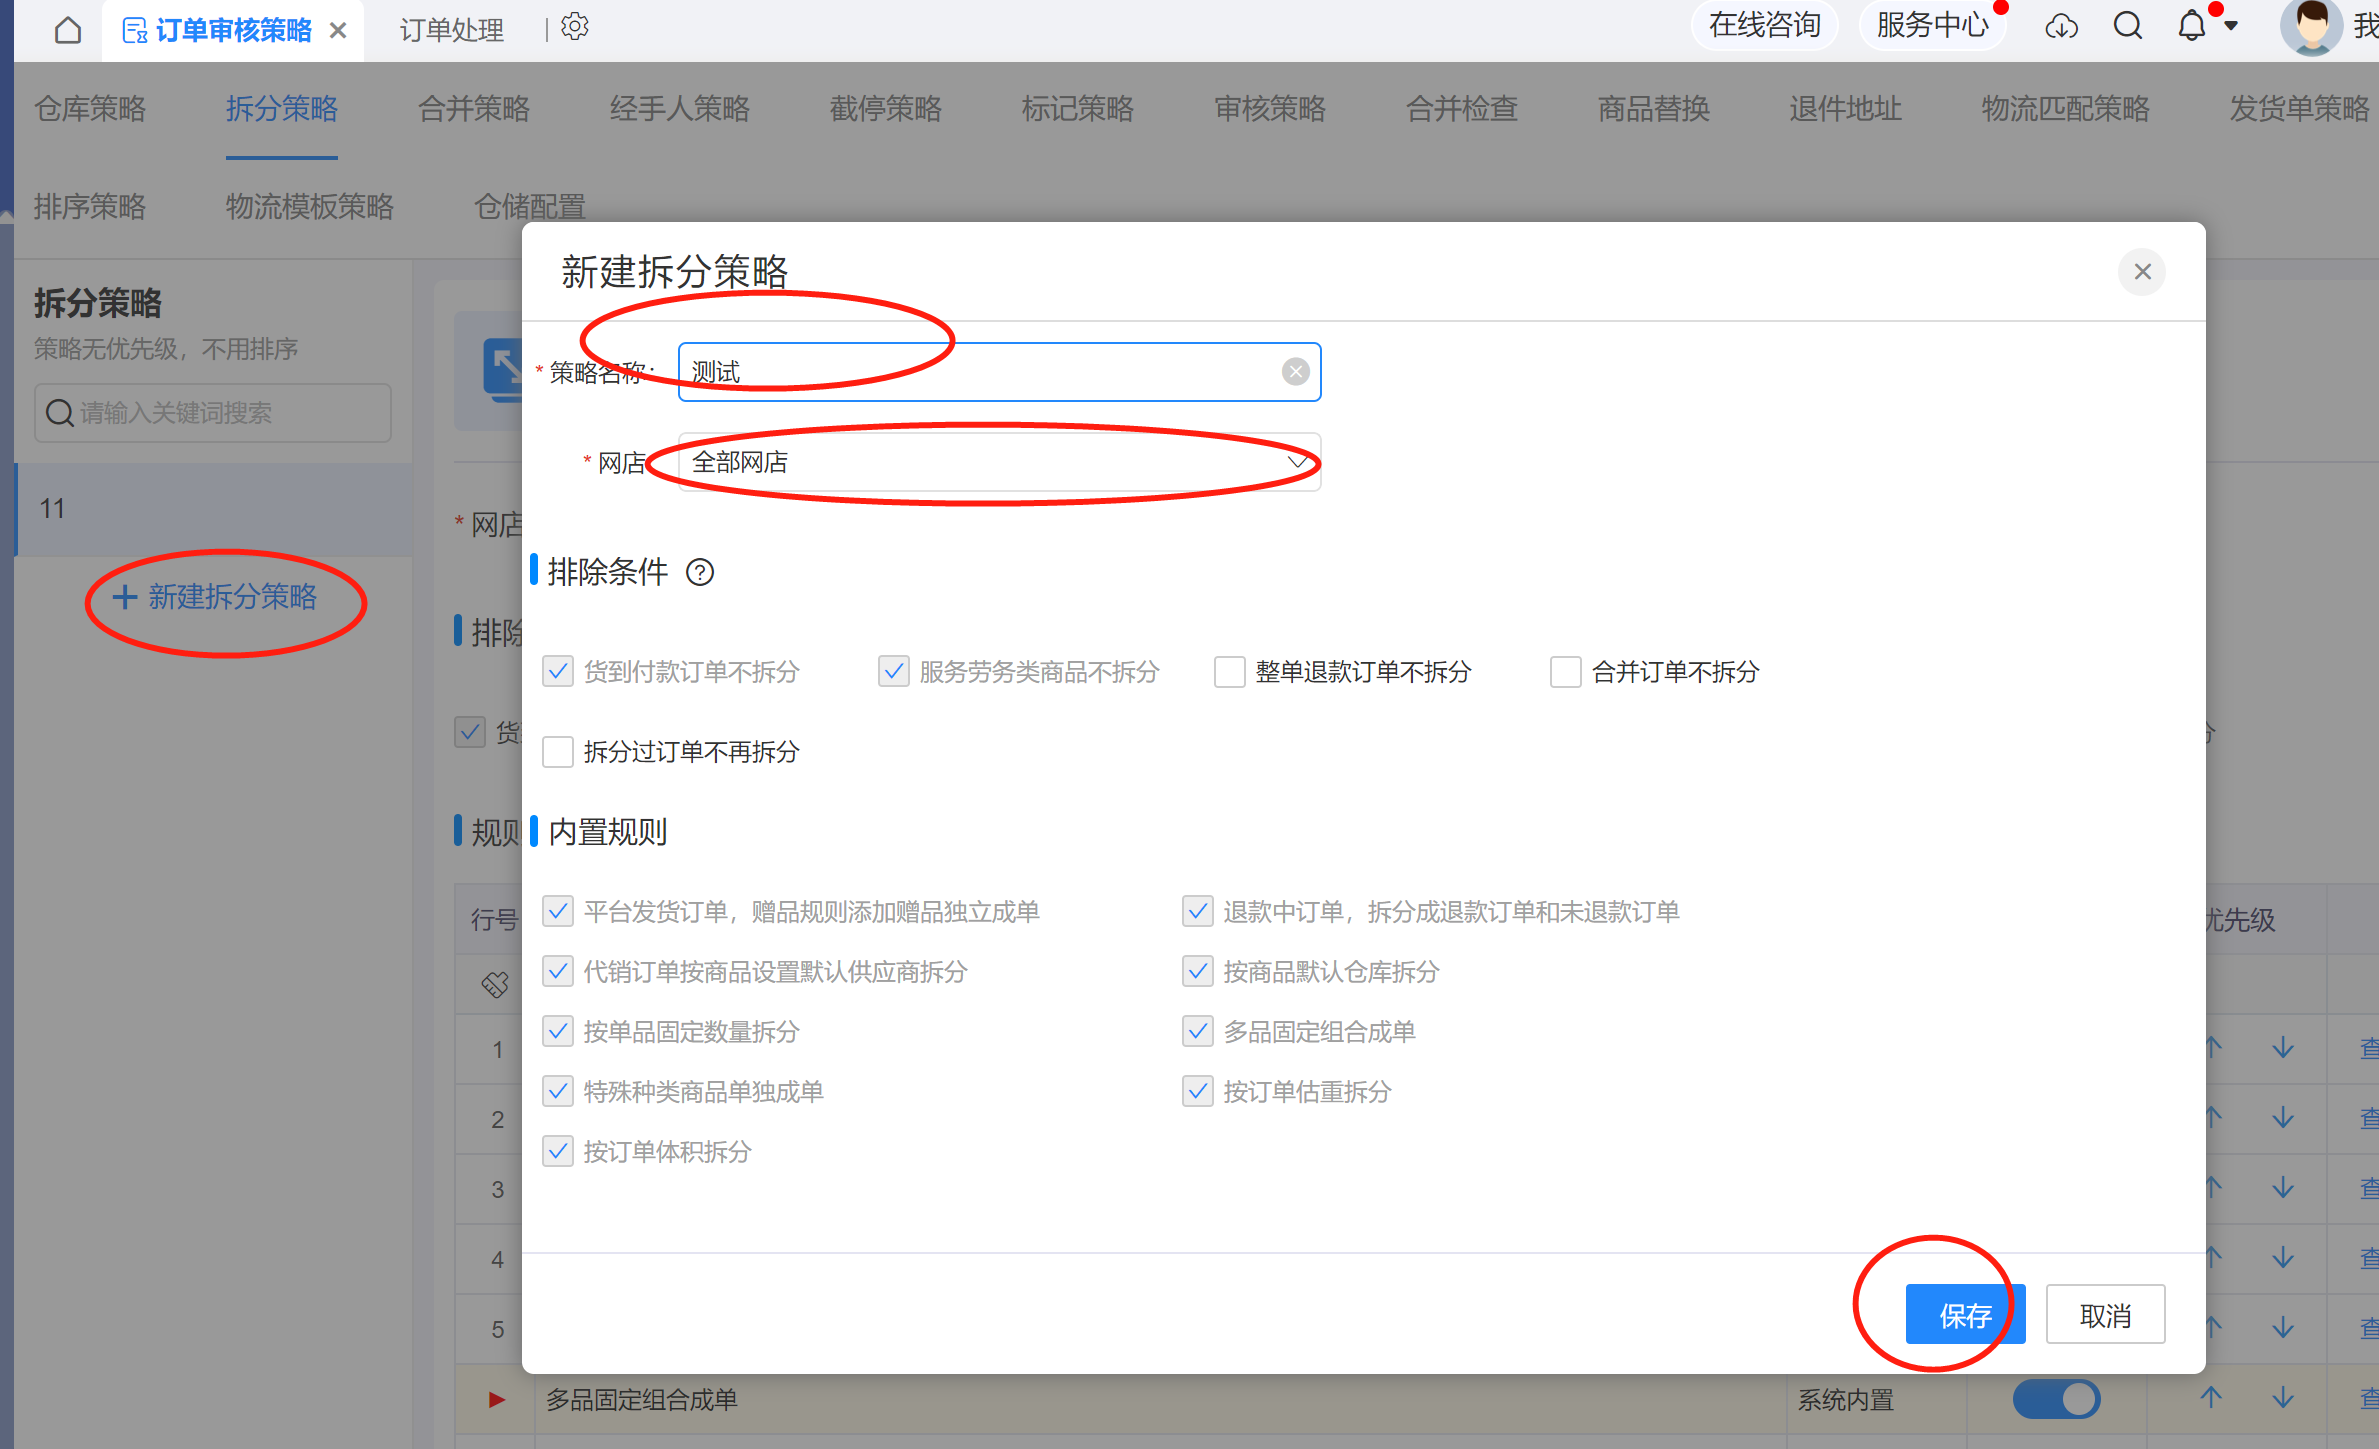Image resolution: width=2379 pixels, height=1449 pixels.
Task: Open the cloud download icon
Action: (2061, 27)
